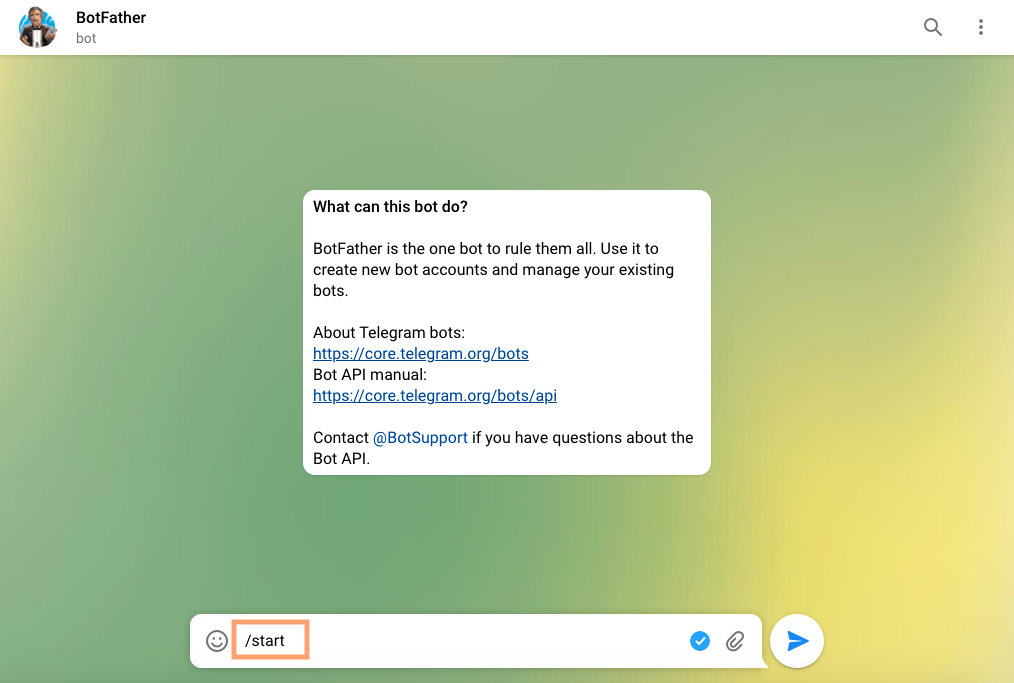Click the 'What can this bot do?' heading

[390, 207]
